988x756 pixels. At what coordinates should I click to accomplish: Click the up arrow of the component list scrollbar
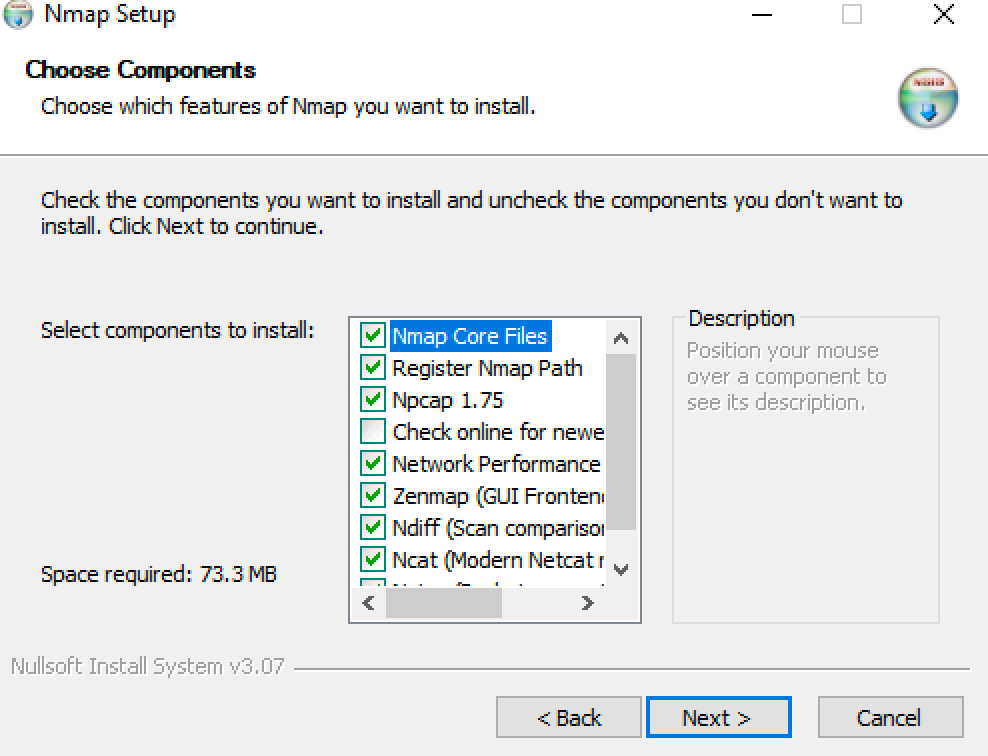tap(621, 336)
